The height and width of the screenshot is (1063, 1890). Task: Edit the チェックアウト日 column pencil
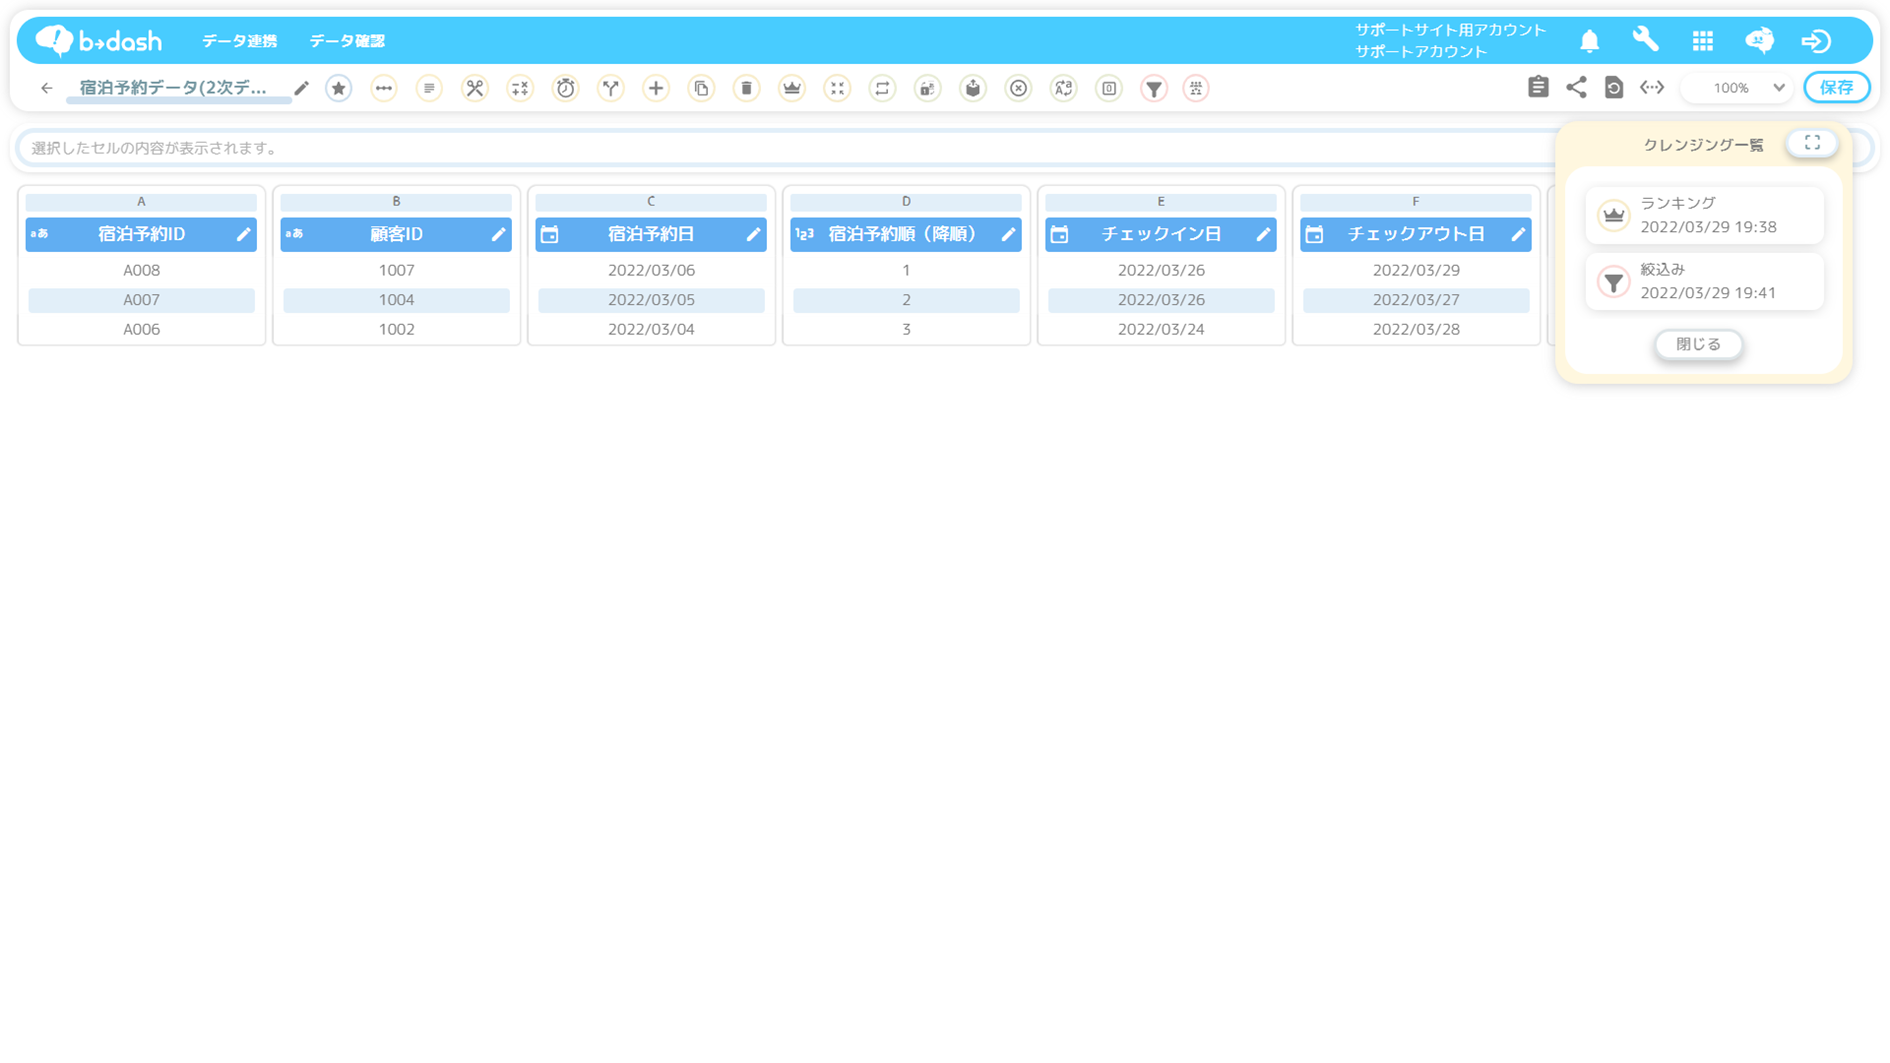pyautogui.click(x=1518, y=234)
